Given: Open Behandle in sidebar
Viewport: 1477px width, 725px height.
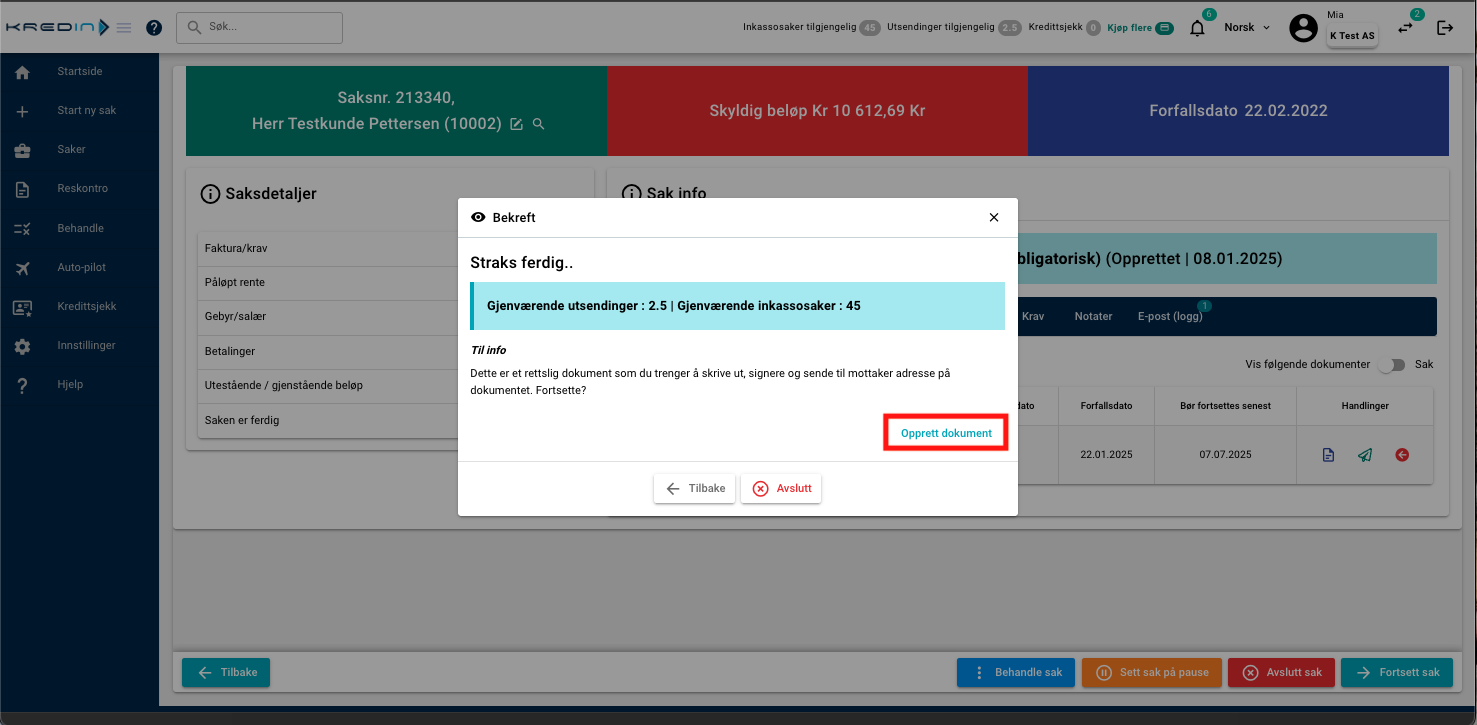Looking at the screenshot, I should pyautogui.click(x=81, y=228).
